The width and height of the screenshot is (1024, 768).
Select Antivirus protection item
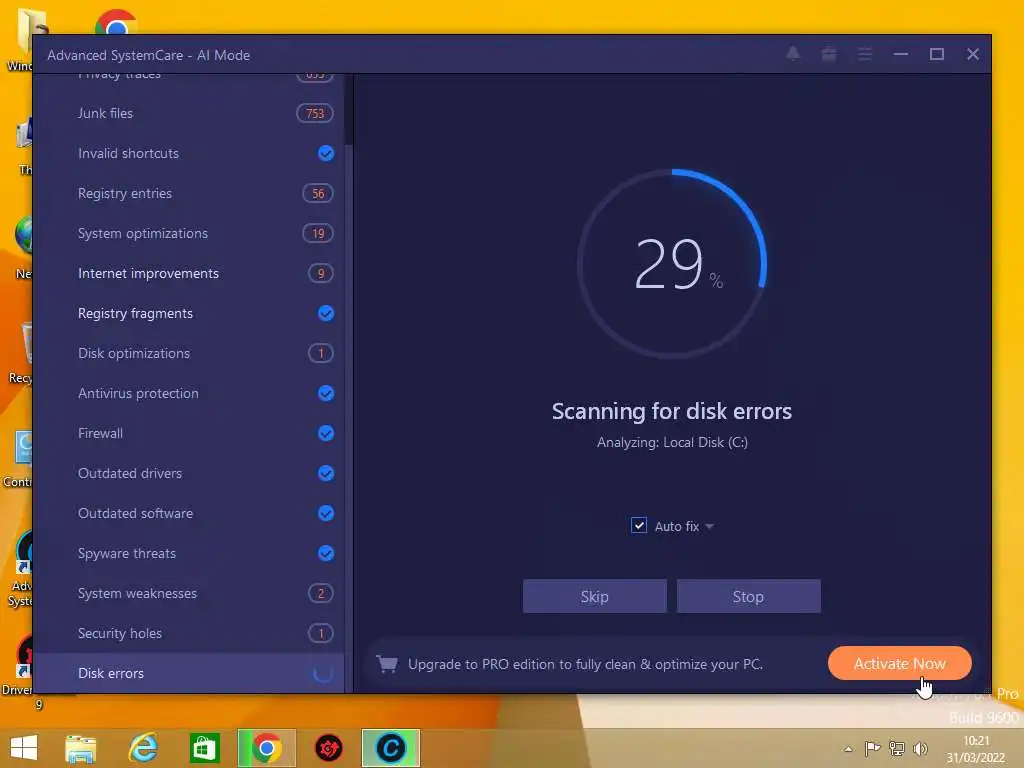tap(189, 393)
